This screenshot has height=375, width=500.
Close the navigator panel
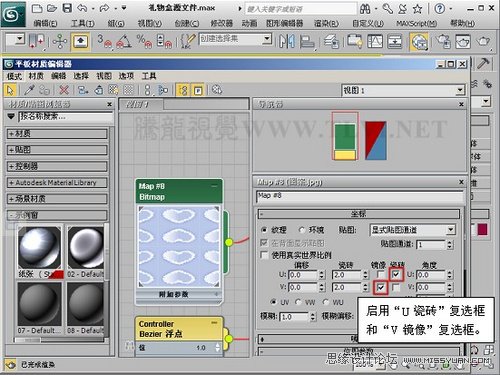pos(461,104)
